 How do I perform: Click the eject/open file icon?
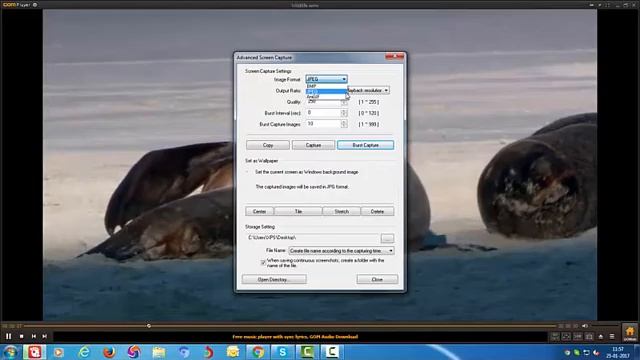coord(600,336)
